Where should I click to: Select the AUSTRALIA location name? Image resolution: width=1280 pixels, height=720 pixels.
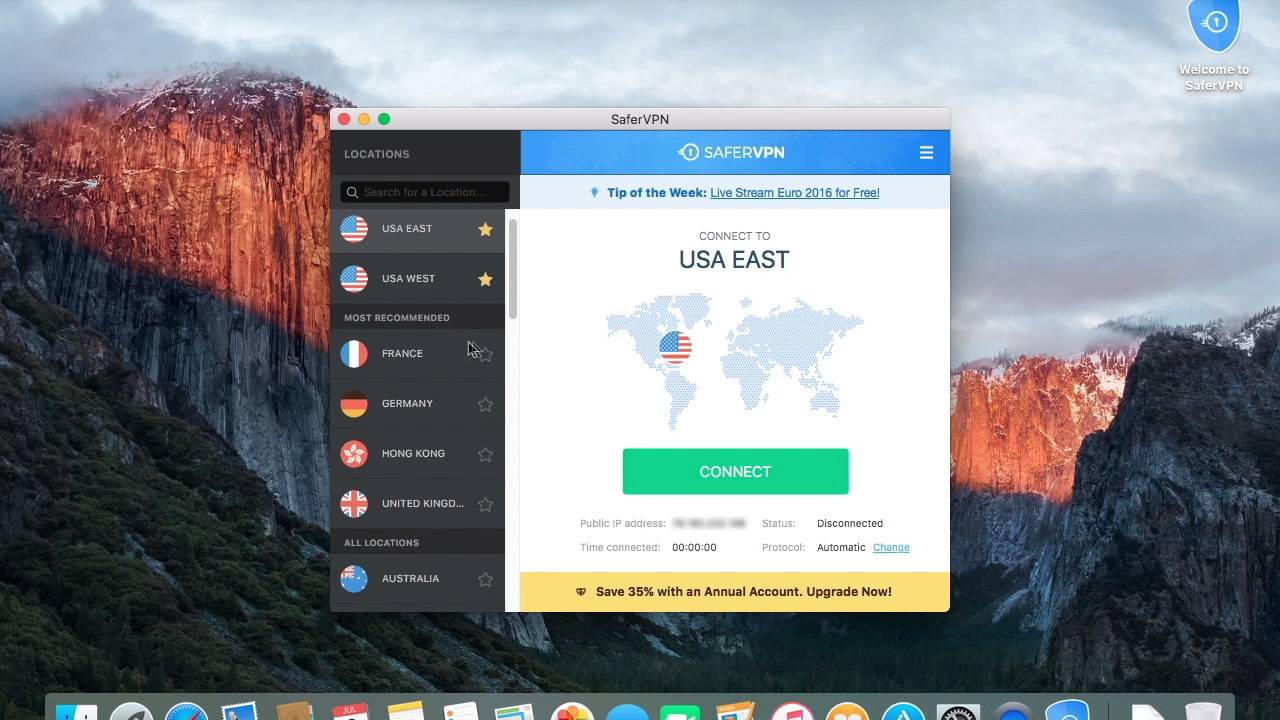410,579
